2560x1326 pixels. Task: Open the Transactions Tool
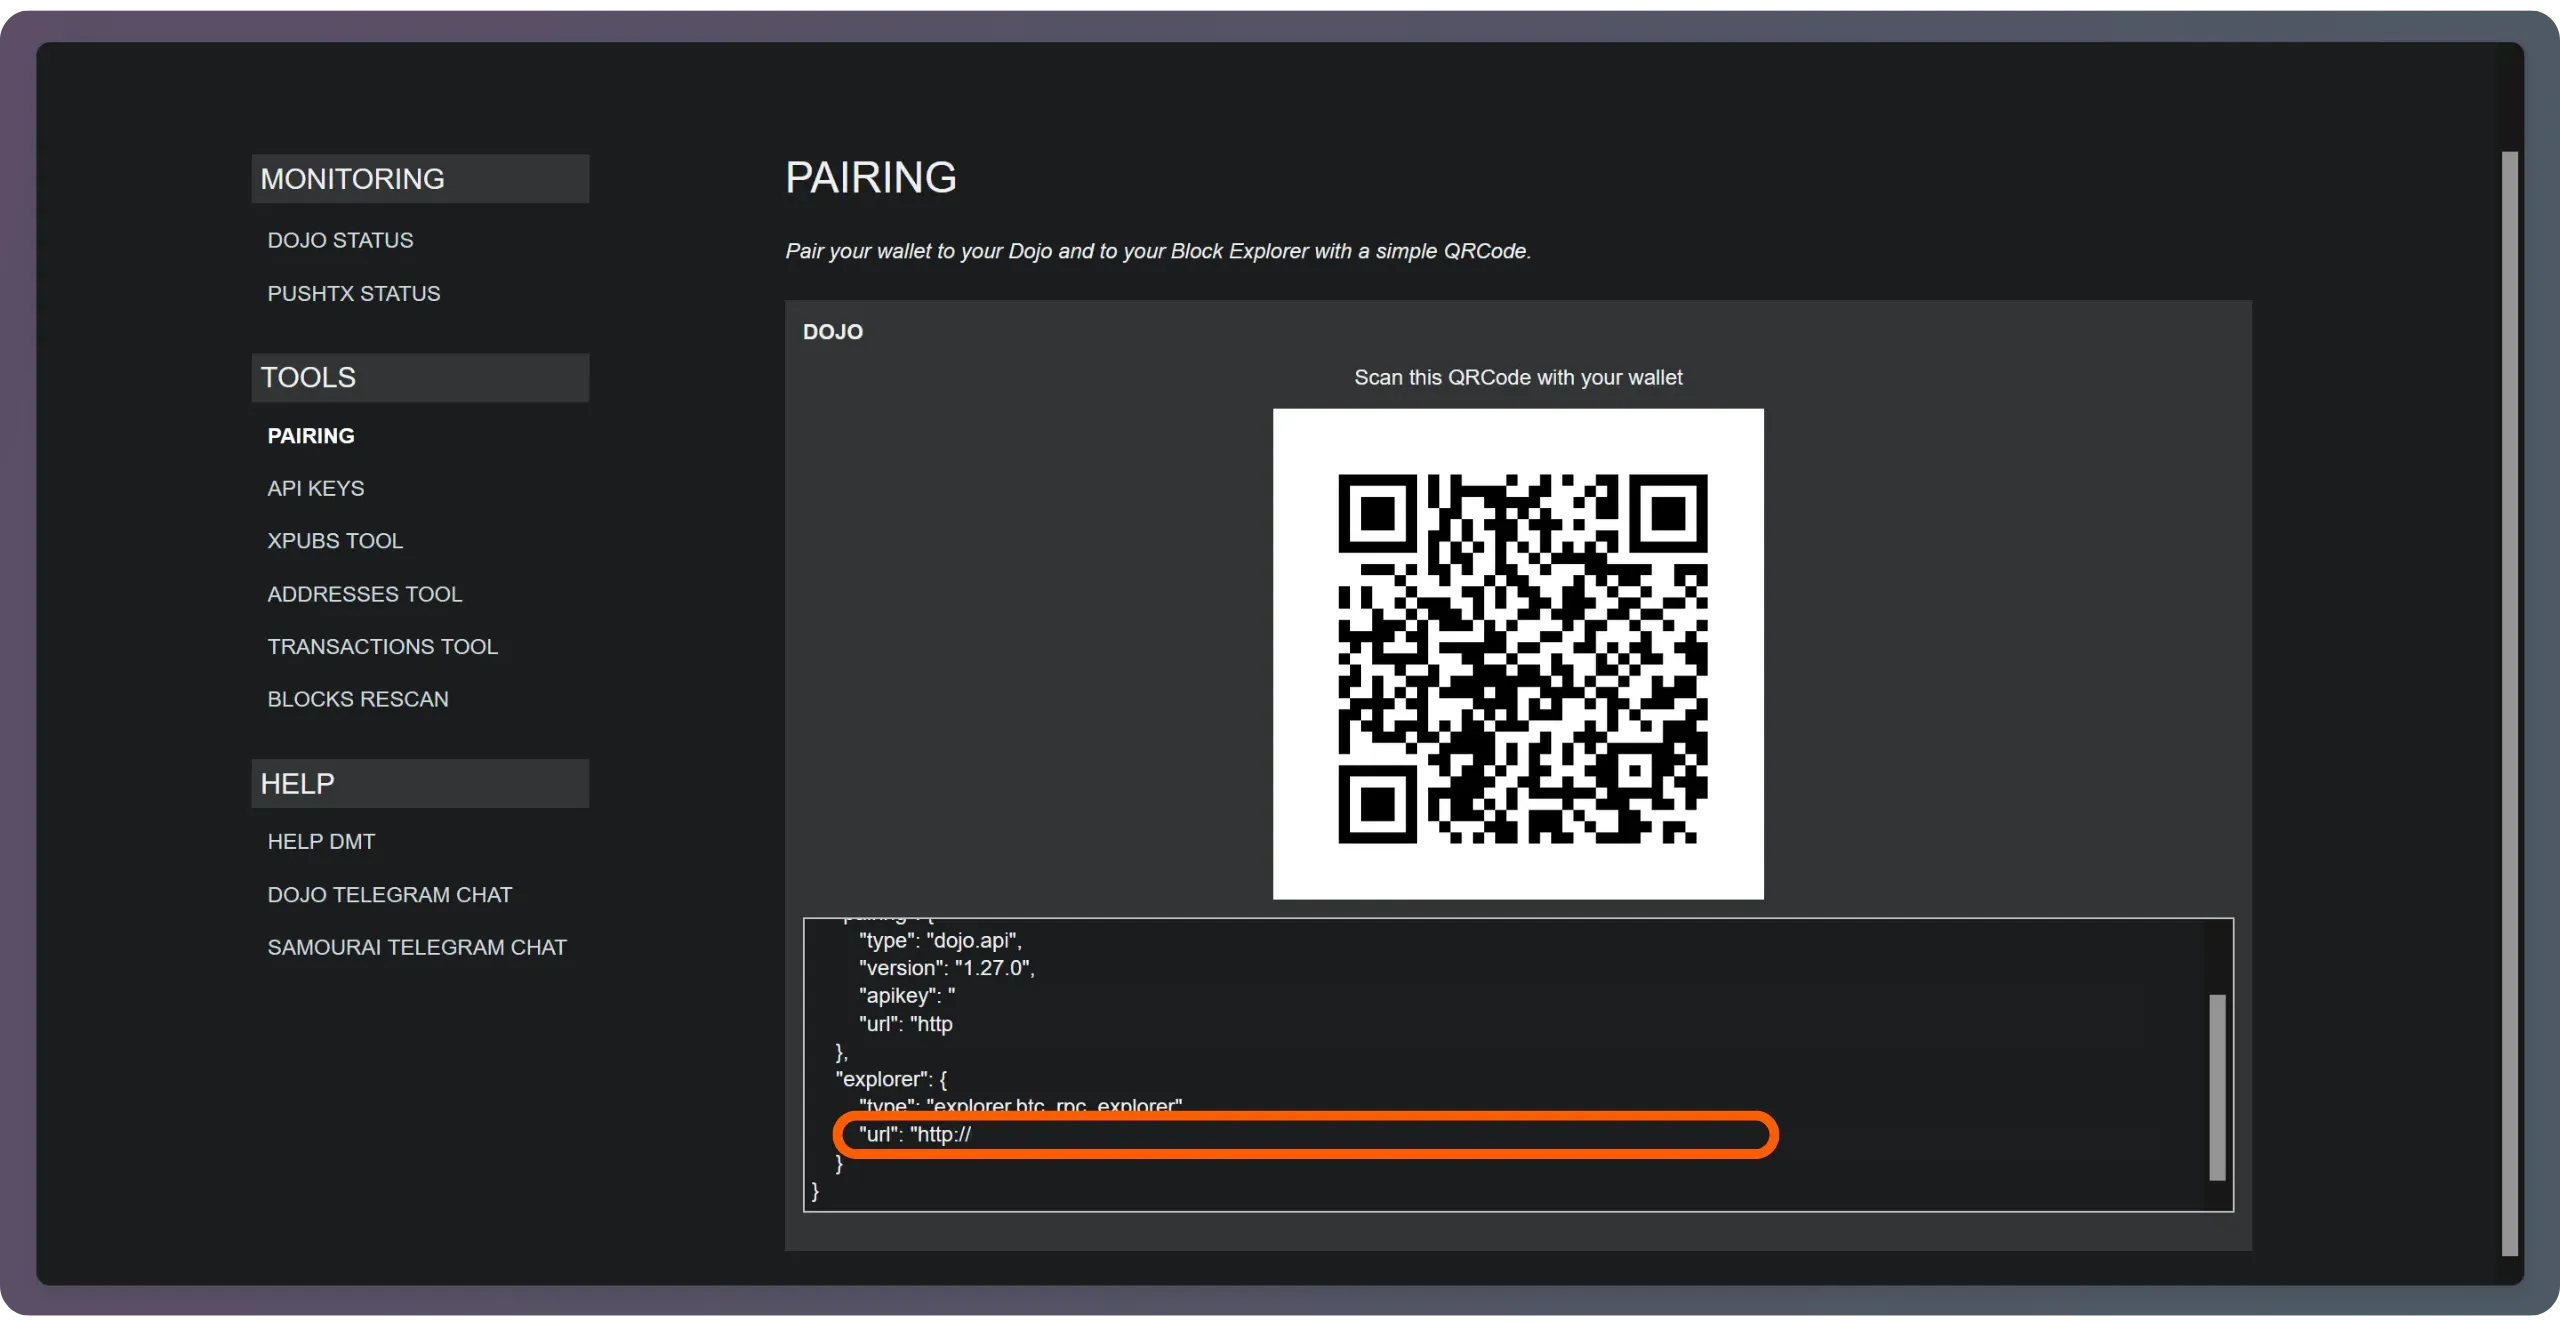coord(382,646)
